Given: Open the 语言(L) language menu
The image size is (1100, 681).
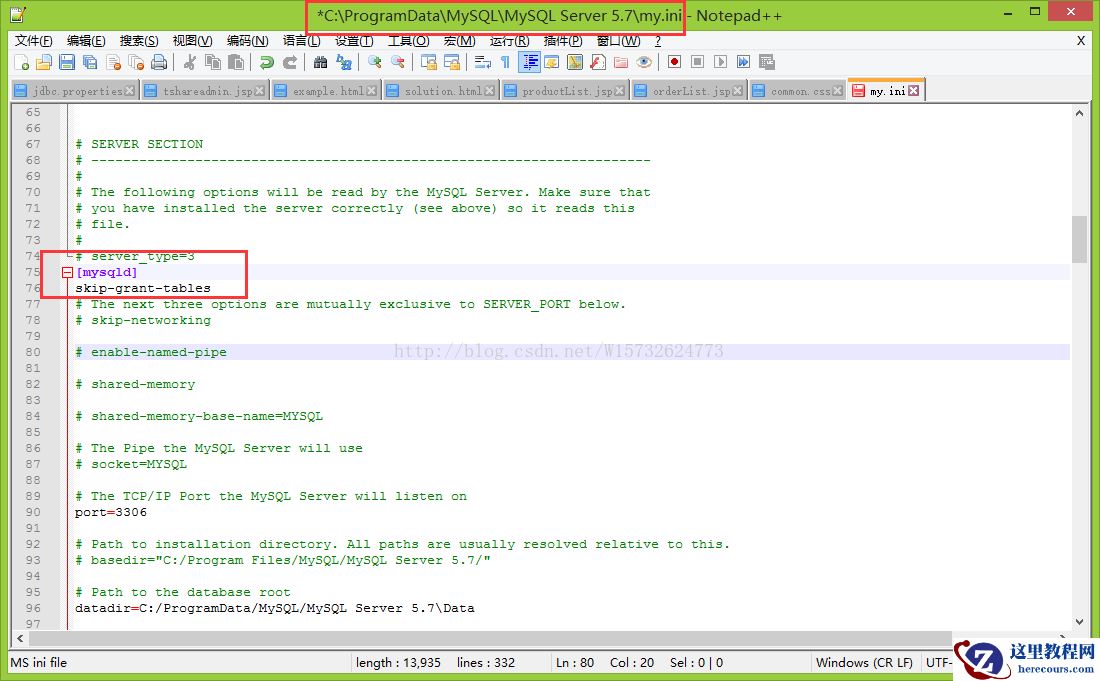Looking at the screenshot, I should [301, 41].
